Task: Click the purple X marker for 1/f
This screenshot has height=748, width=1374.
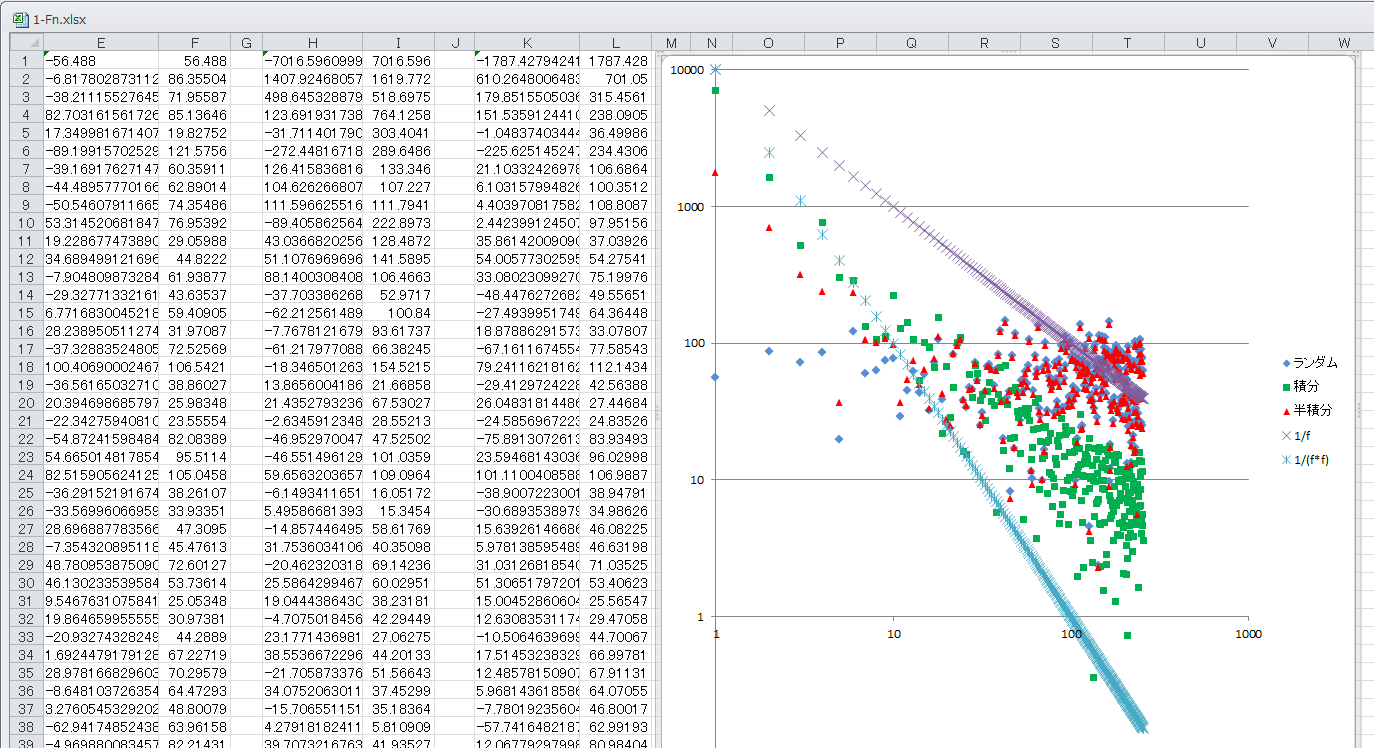Action: pyautogui.click(x=1286, y=435)
